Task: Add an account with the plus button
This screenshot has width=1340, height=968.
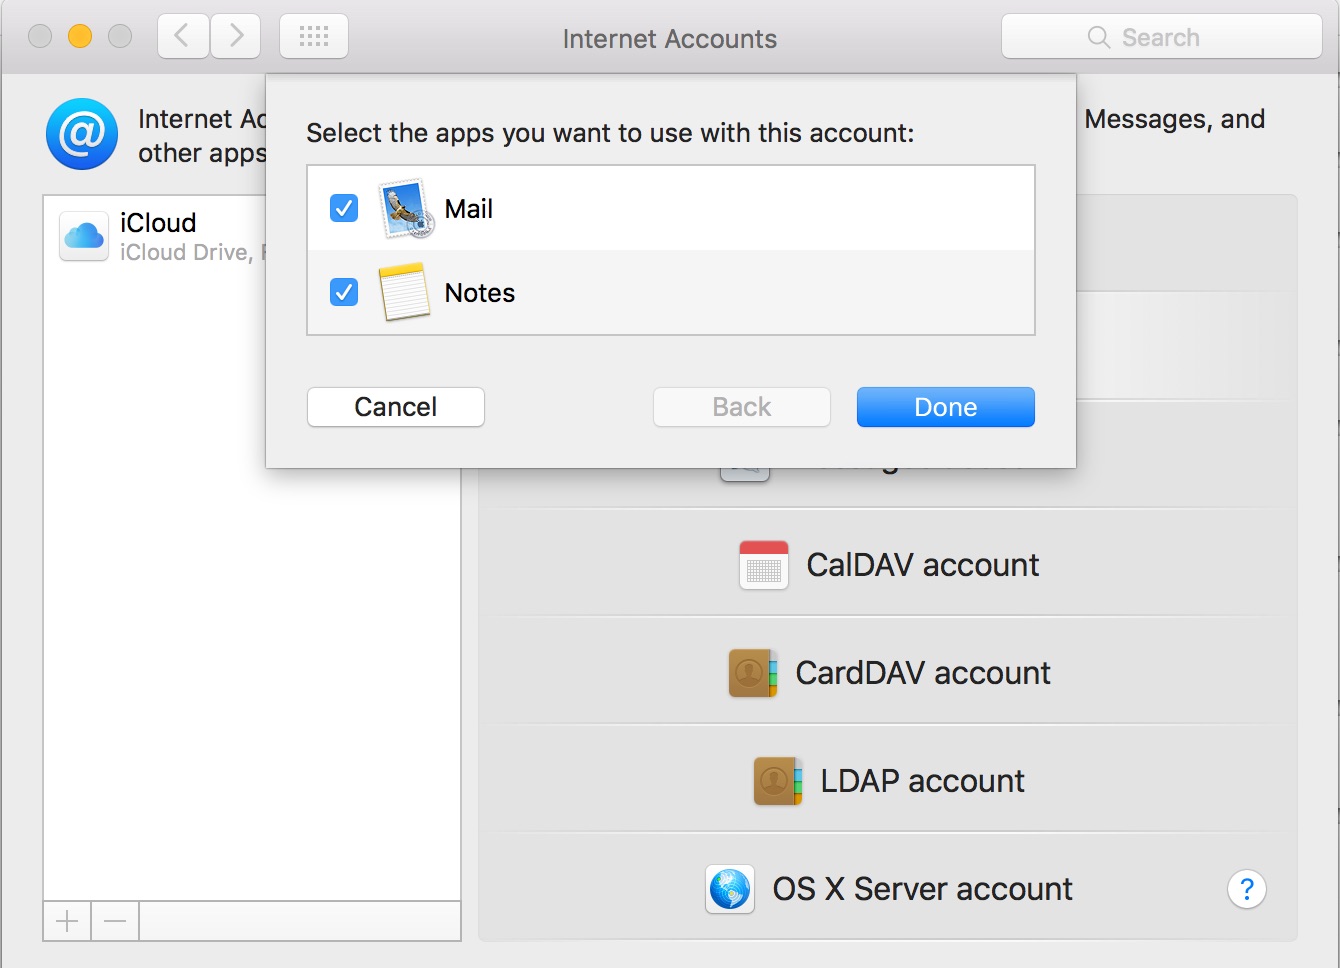Action: tap(67, 921)
